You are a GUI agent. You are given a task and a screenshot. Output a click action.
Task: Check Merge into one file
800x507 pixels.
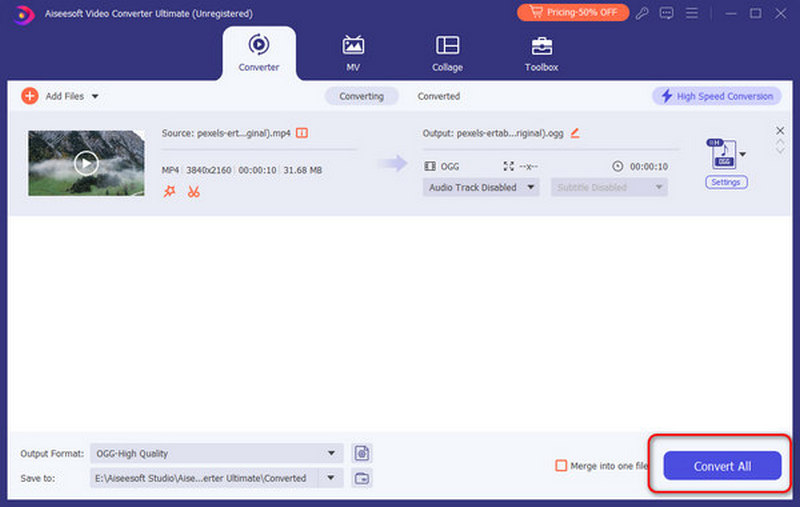coord(561,466)
